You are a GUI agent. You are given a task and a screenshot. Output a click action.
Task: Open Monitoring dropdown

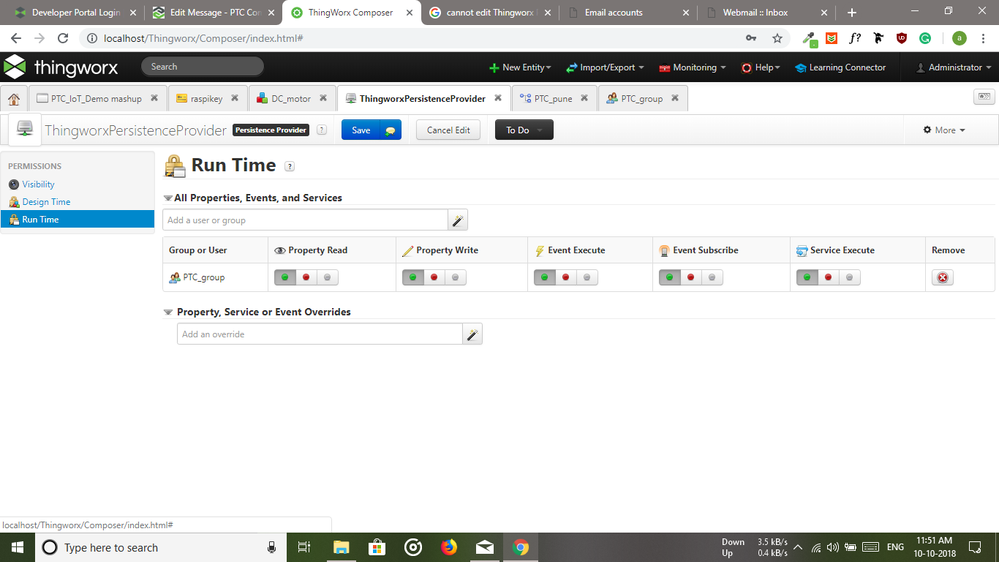(x=693, y=68)
